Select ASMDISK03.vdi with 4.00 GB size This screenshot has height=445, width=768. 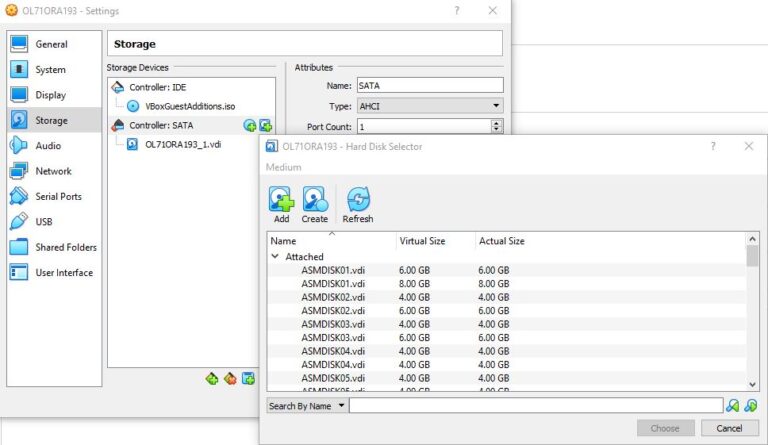pyautogui.click(x=507, y=324)
